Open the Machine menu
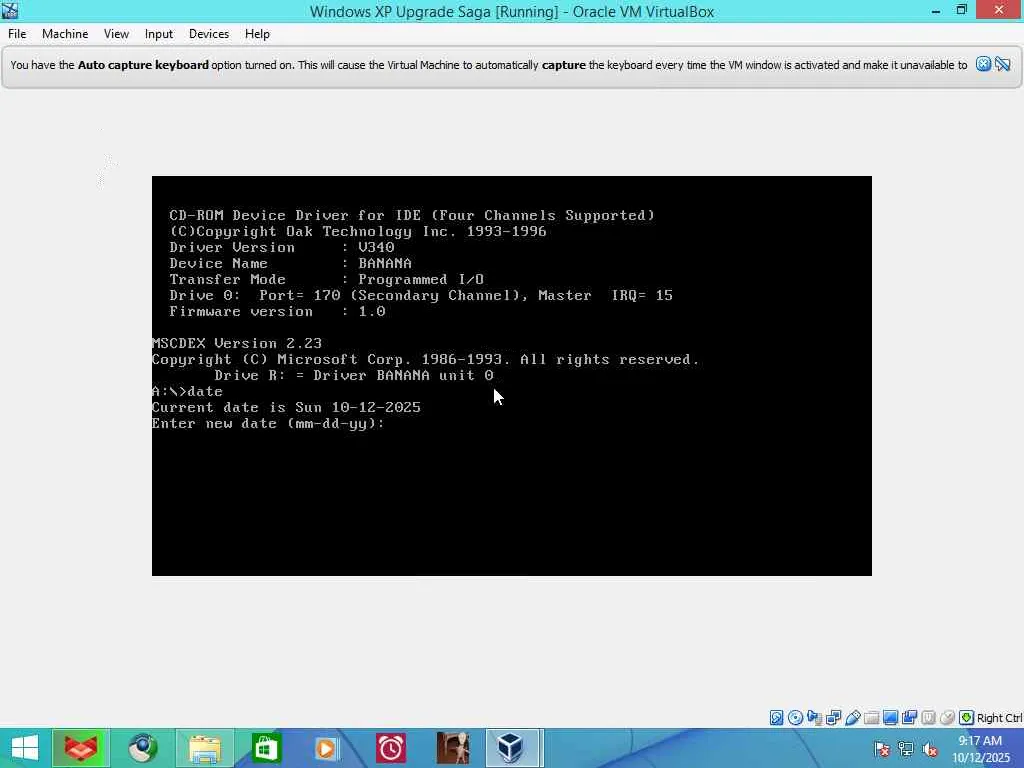 point(65,34)
